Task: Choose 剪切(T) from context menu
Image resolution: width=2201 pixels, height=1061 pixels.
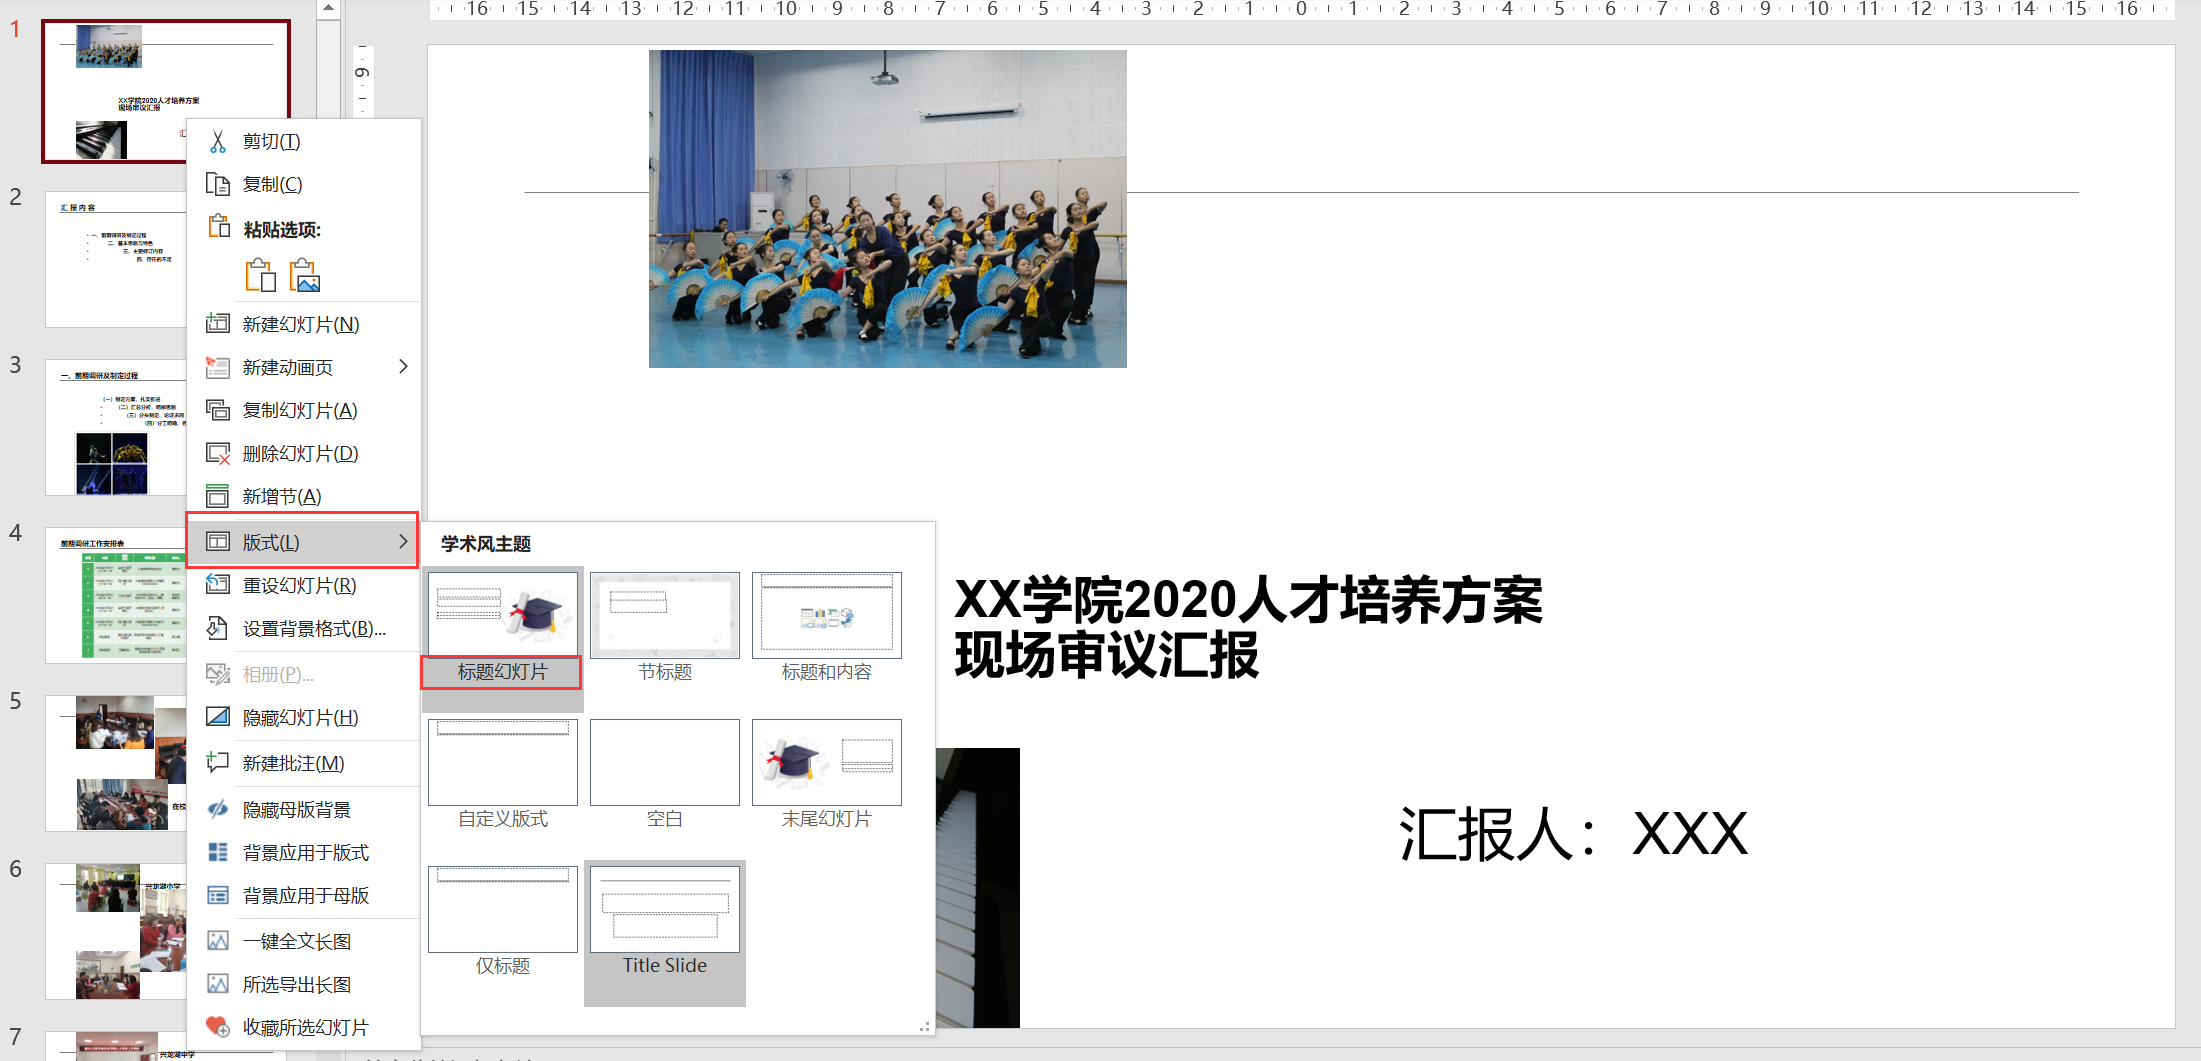Action: pos(304,141)
